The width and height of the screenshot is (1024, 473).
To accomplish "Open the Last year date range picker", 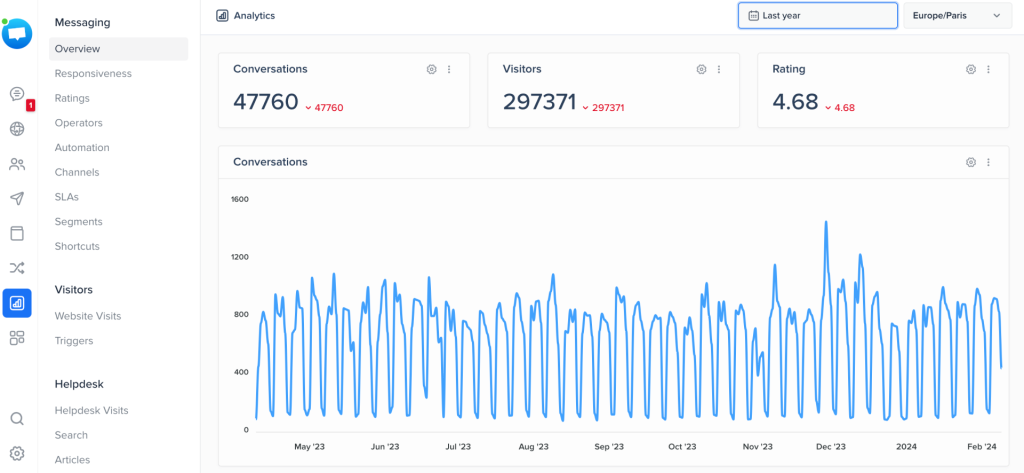I will pos(818,16).
